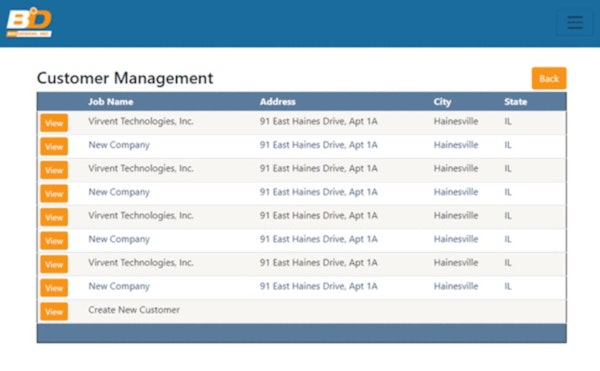Select Virvent Technologies, Inc. in the first row
The image size is (600, 371).
coord(141,121)
